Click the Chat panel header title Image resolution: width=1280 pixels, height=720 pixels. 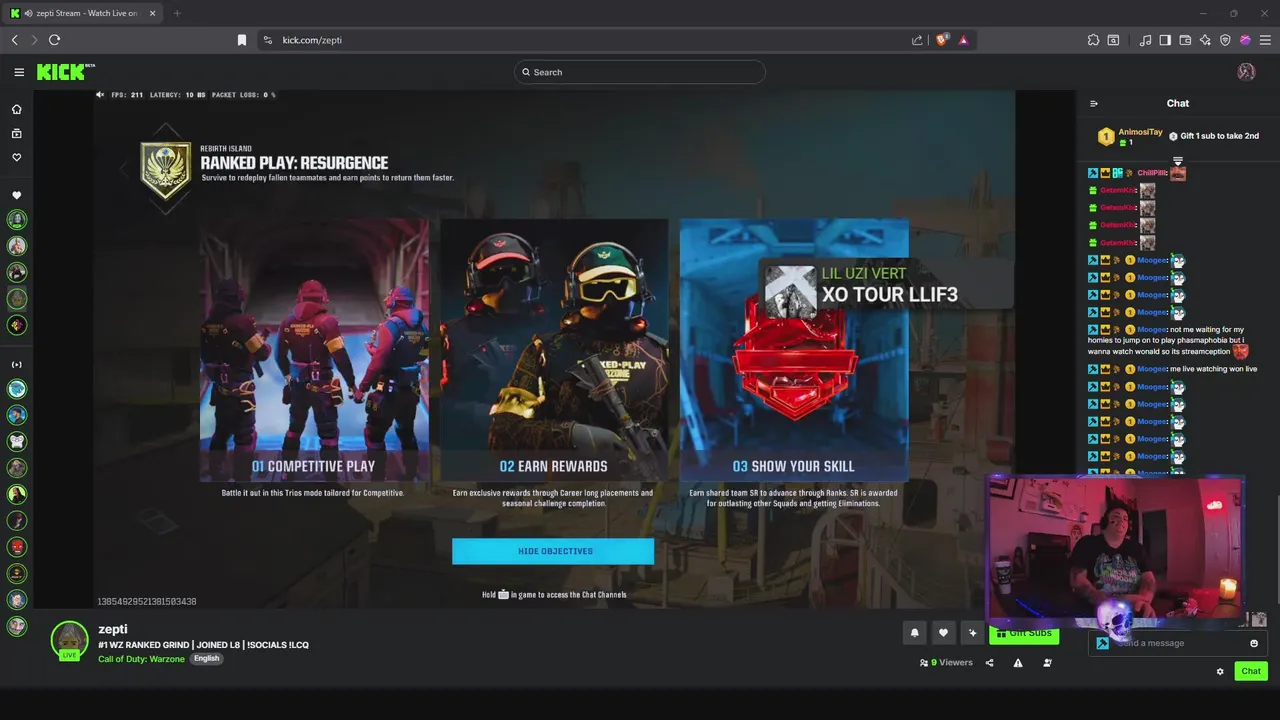pos(1178,103)
